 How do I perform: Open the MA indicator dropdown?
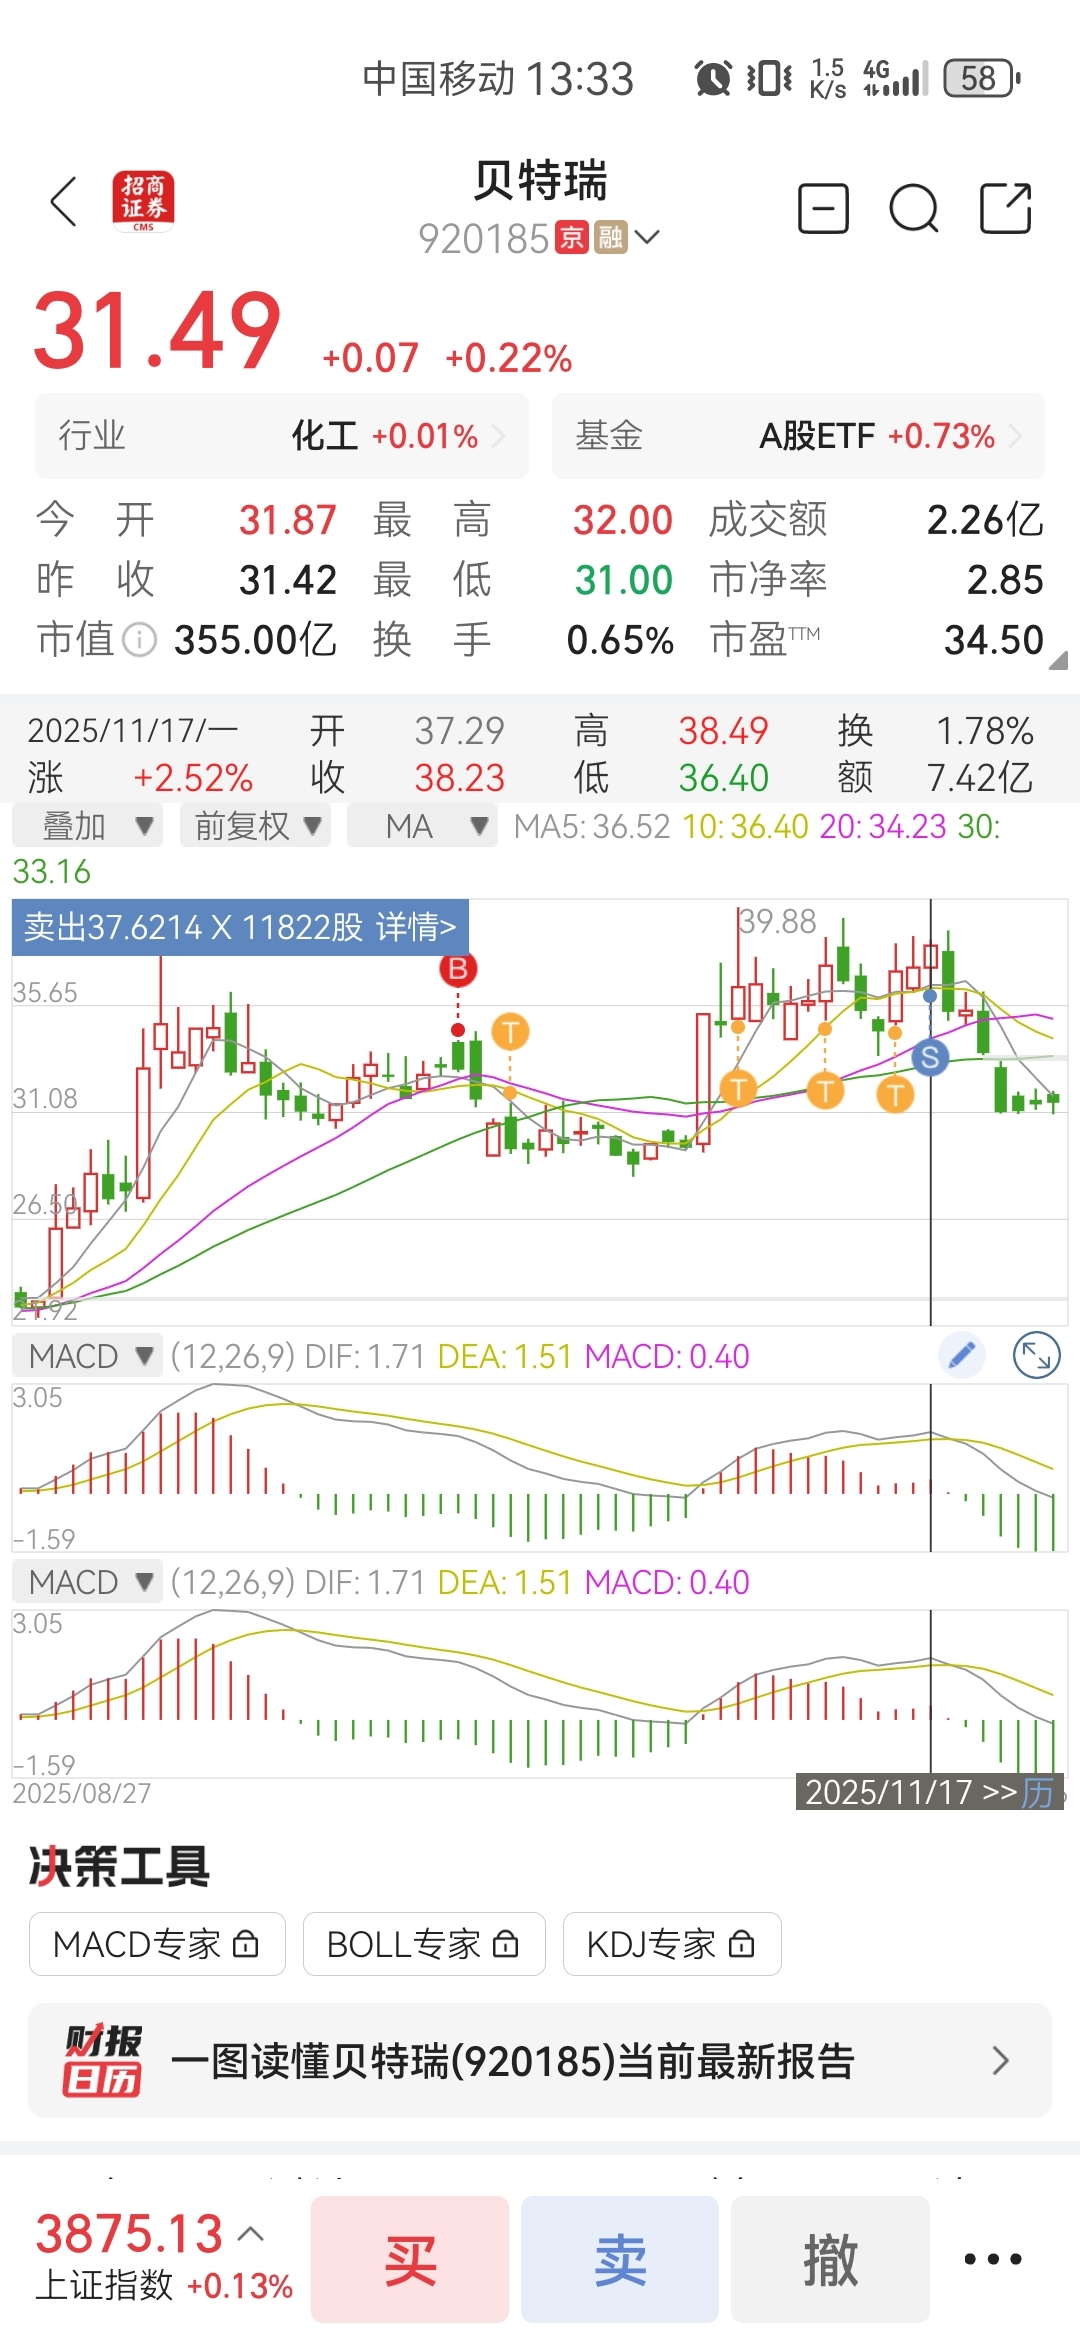point(422,826)
